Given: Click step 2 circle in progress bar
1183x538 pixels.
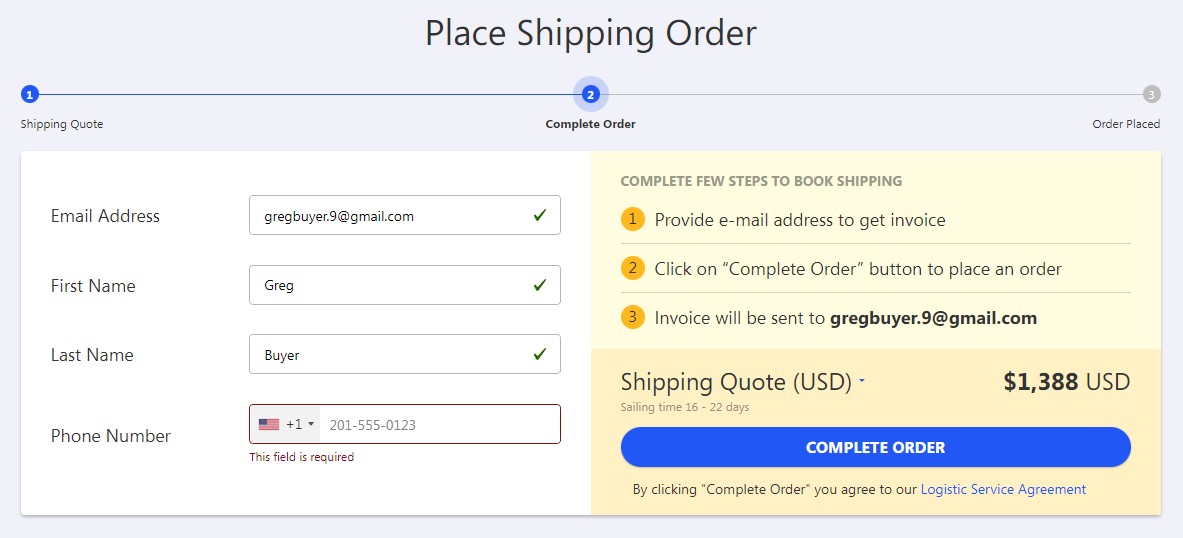Looking at the screenshot, I should [591, 94].
